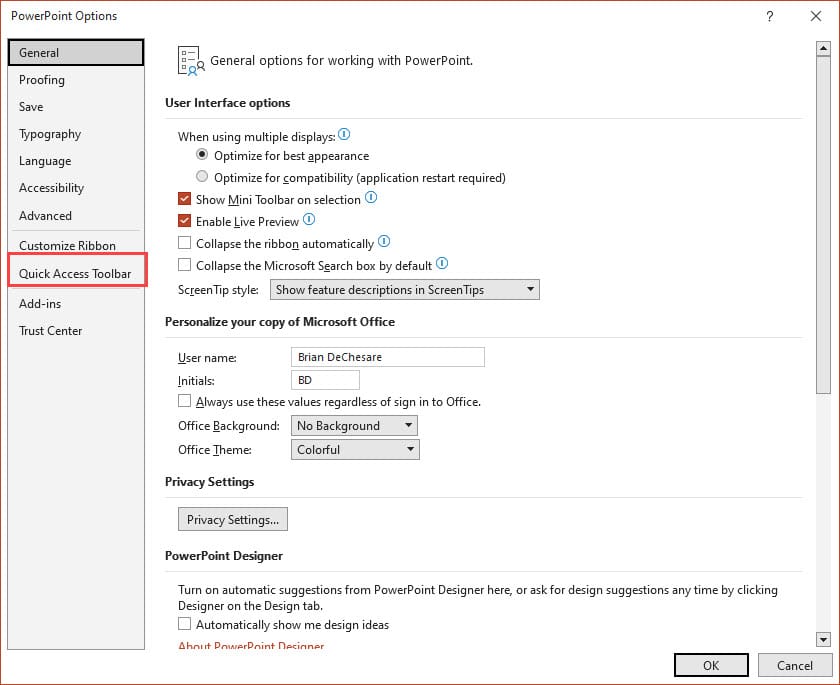840x685 pixels.
Task: Open the Trust Center section
Action: 50,331
